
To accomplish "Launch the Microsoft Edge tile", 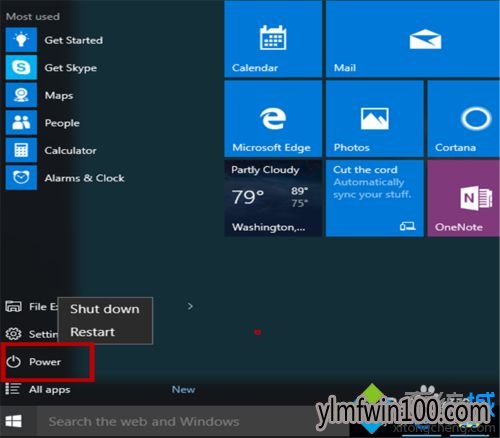I will pos(273,119).
